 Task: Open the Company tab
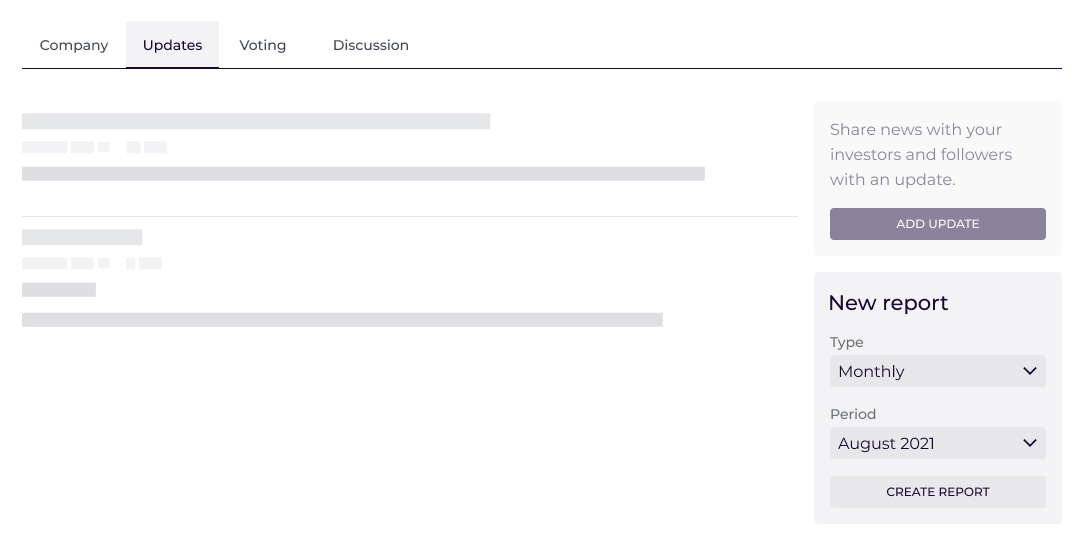pos(74,45)
